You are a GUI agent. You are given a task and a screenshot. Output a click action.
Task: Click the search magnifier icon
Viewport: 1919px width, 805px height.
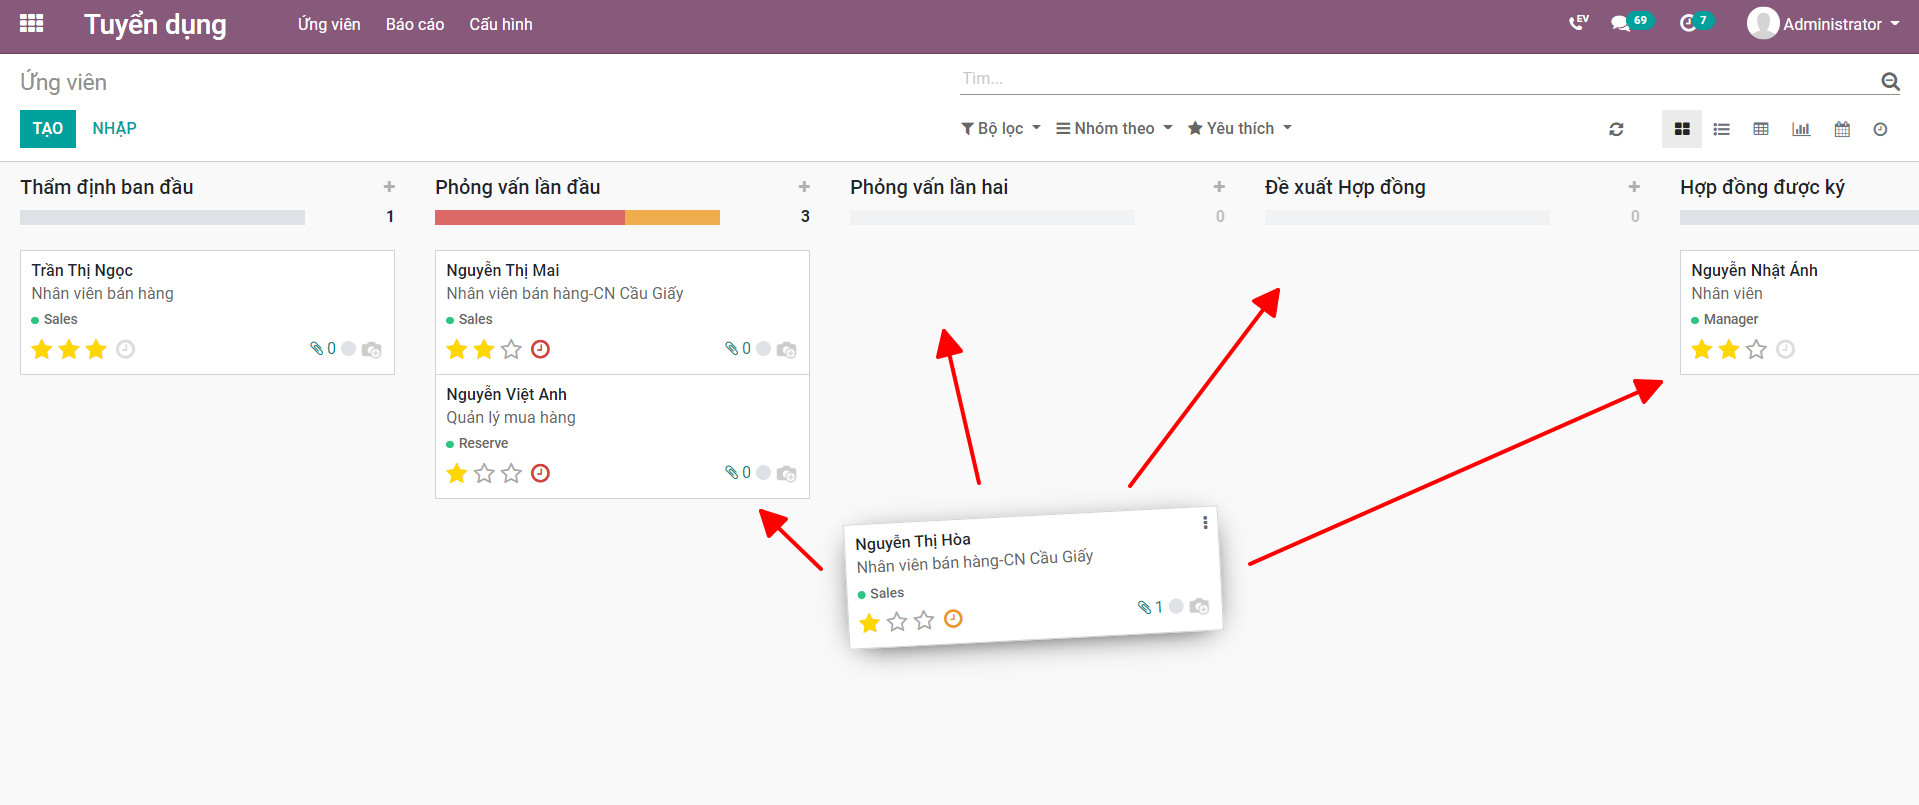coord(1890,81)
